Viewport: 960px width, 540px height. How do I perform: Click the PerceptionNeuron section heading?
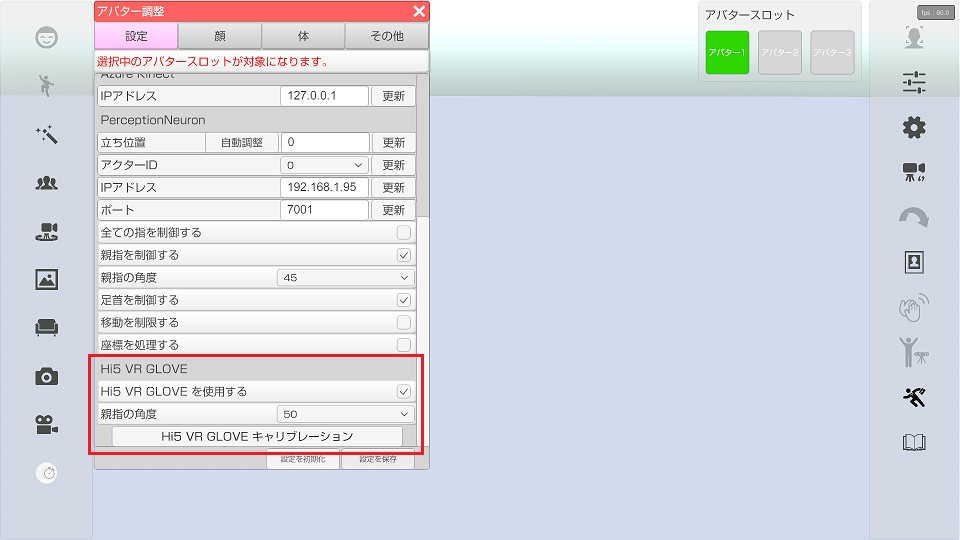(x=153, y=120)
